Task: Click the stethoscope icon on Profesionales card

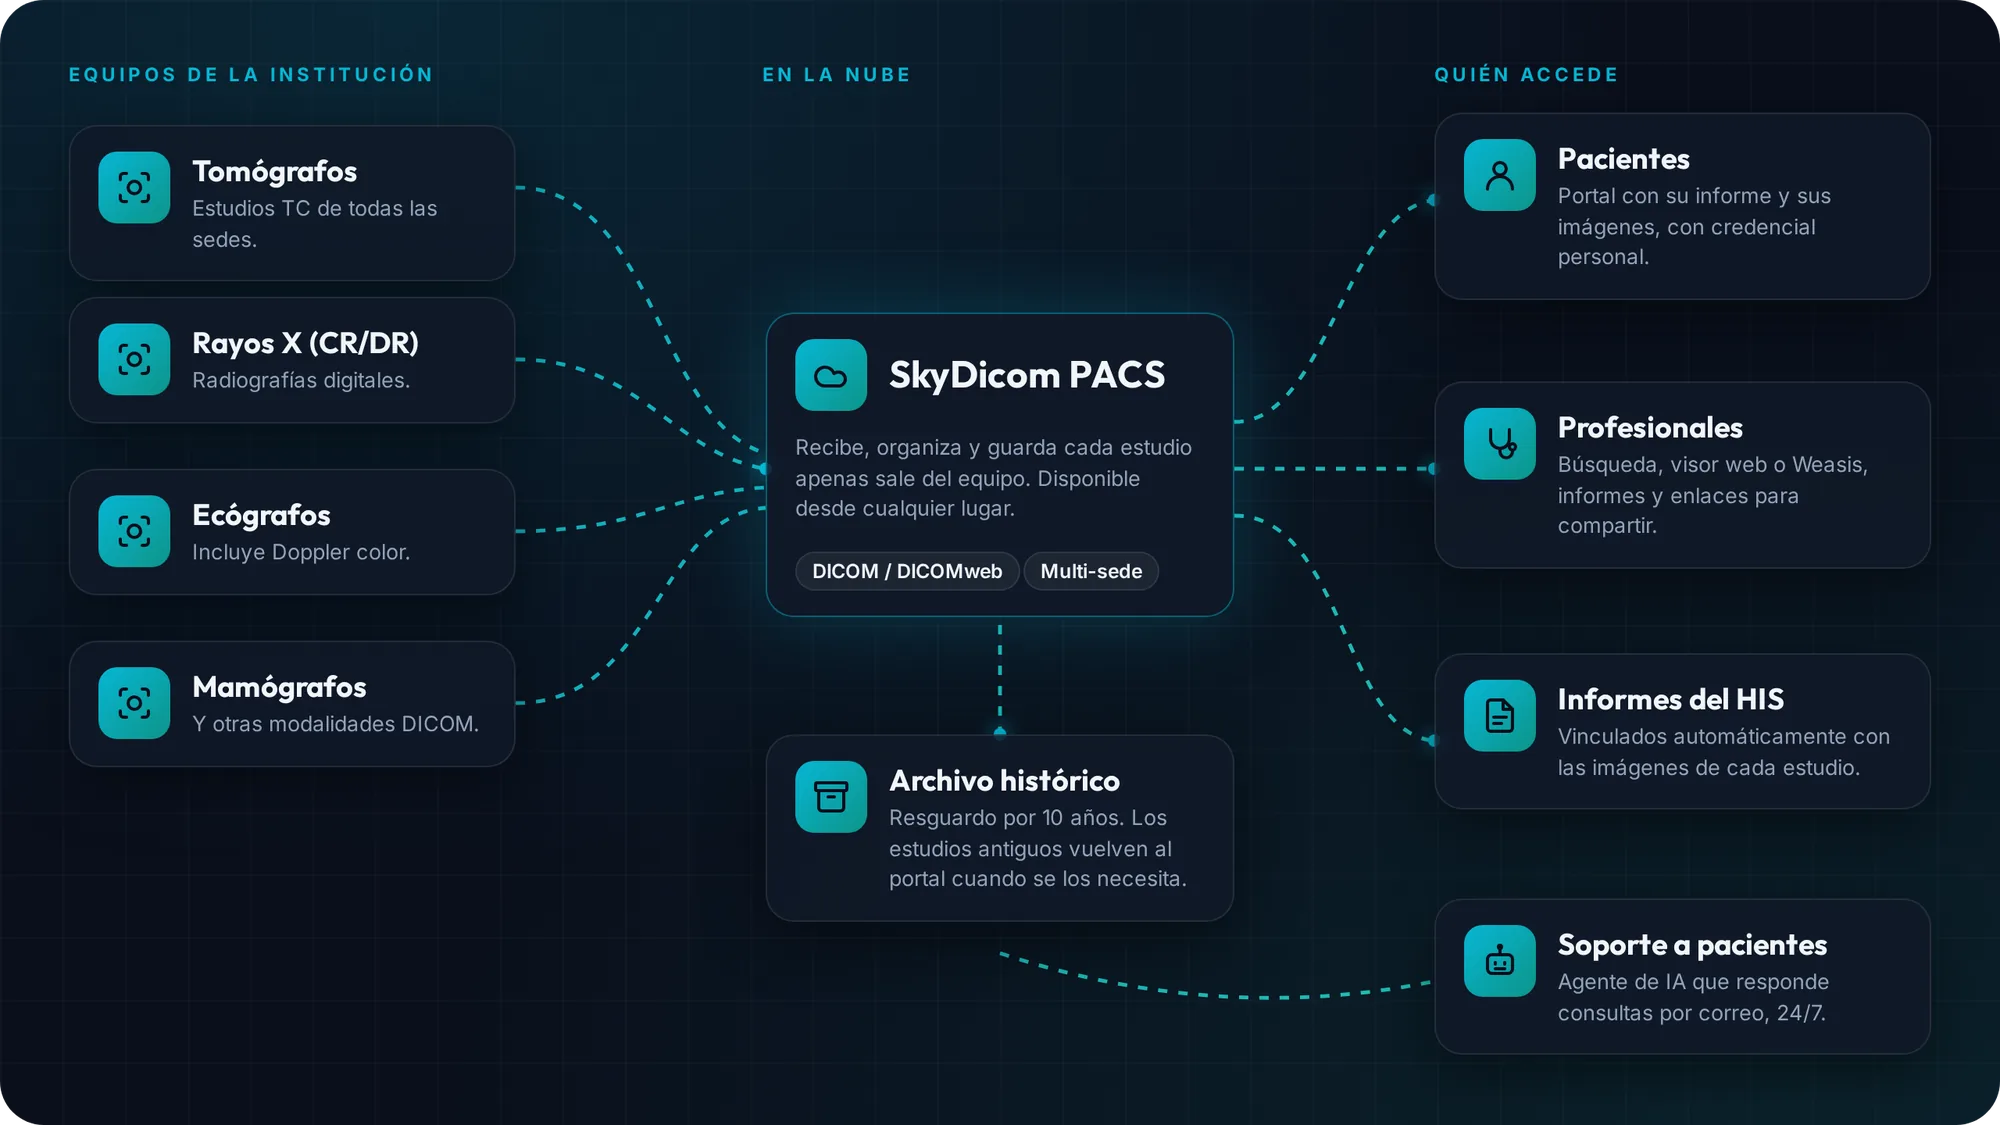Action: click(1500, 443)
